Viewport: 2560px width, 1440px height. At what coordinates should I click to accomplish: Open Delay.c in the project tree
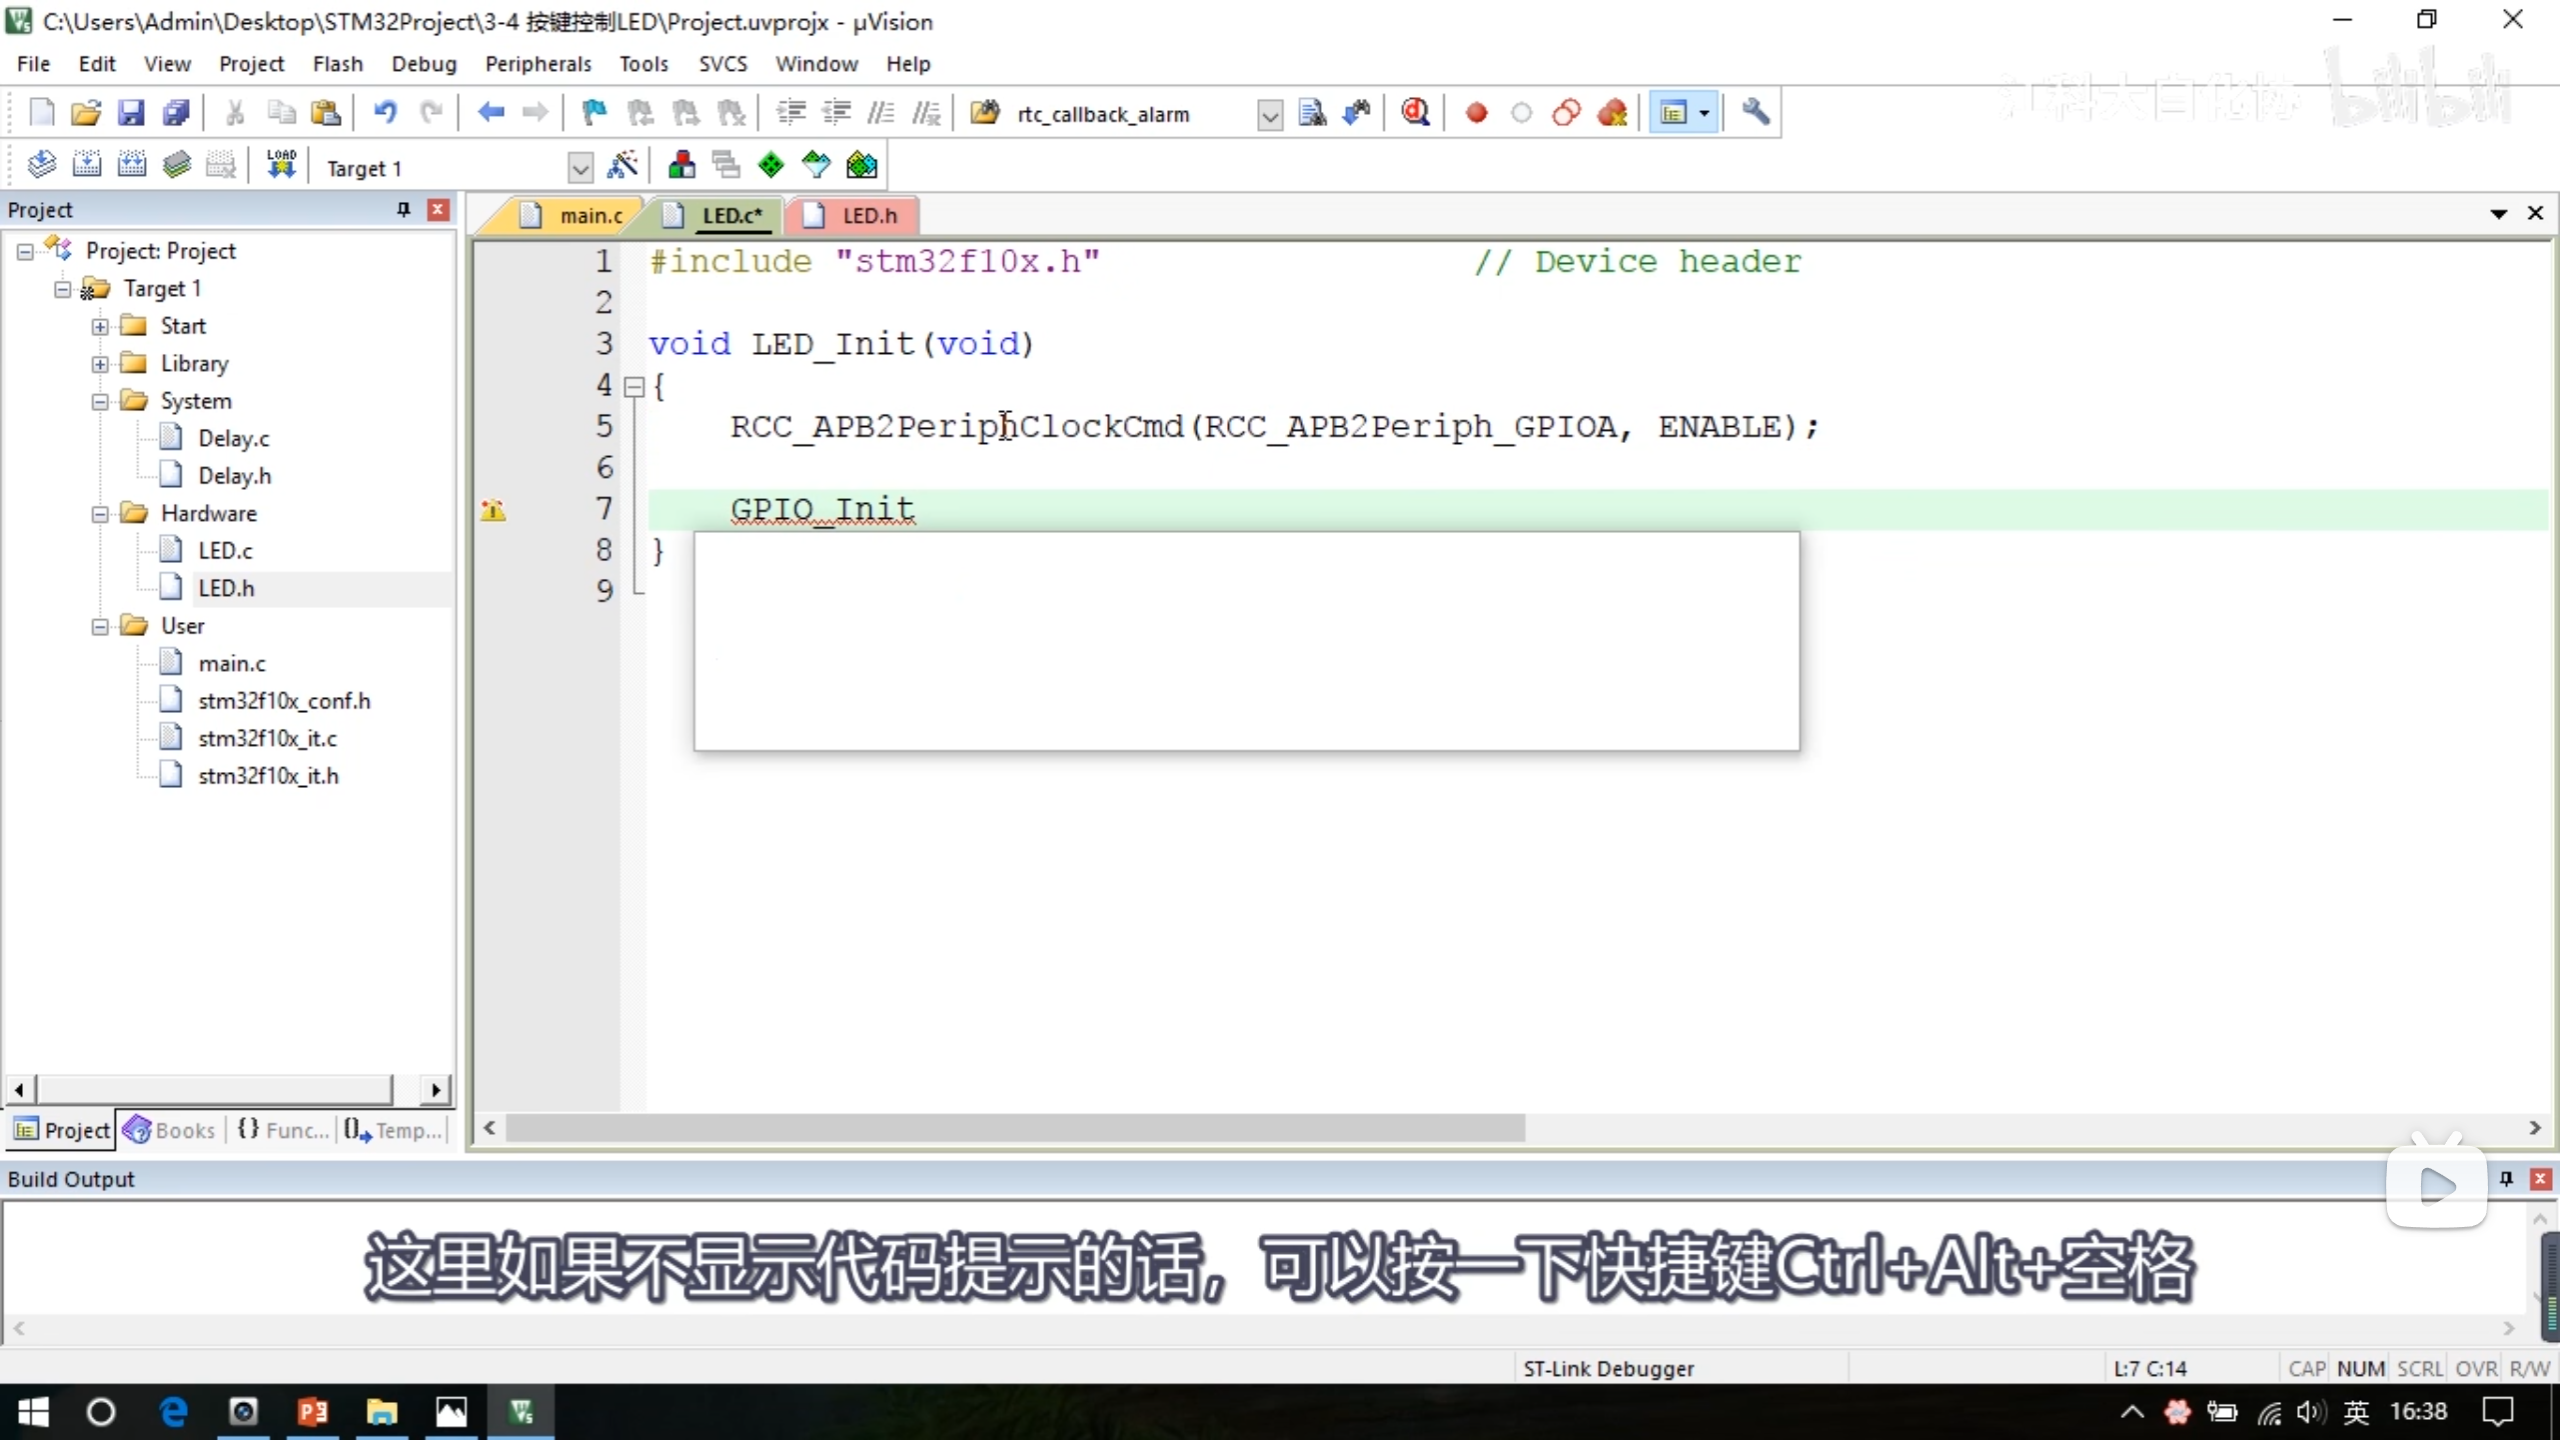tap(233, 438)
